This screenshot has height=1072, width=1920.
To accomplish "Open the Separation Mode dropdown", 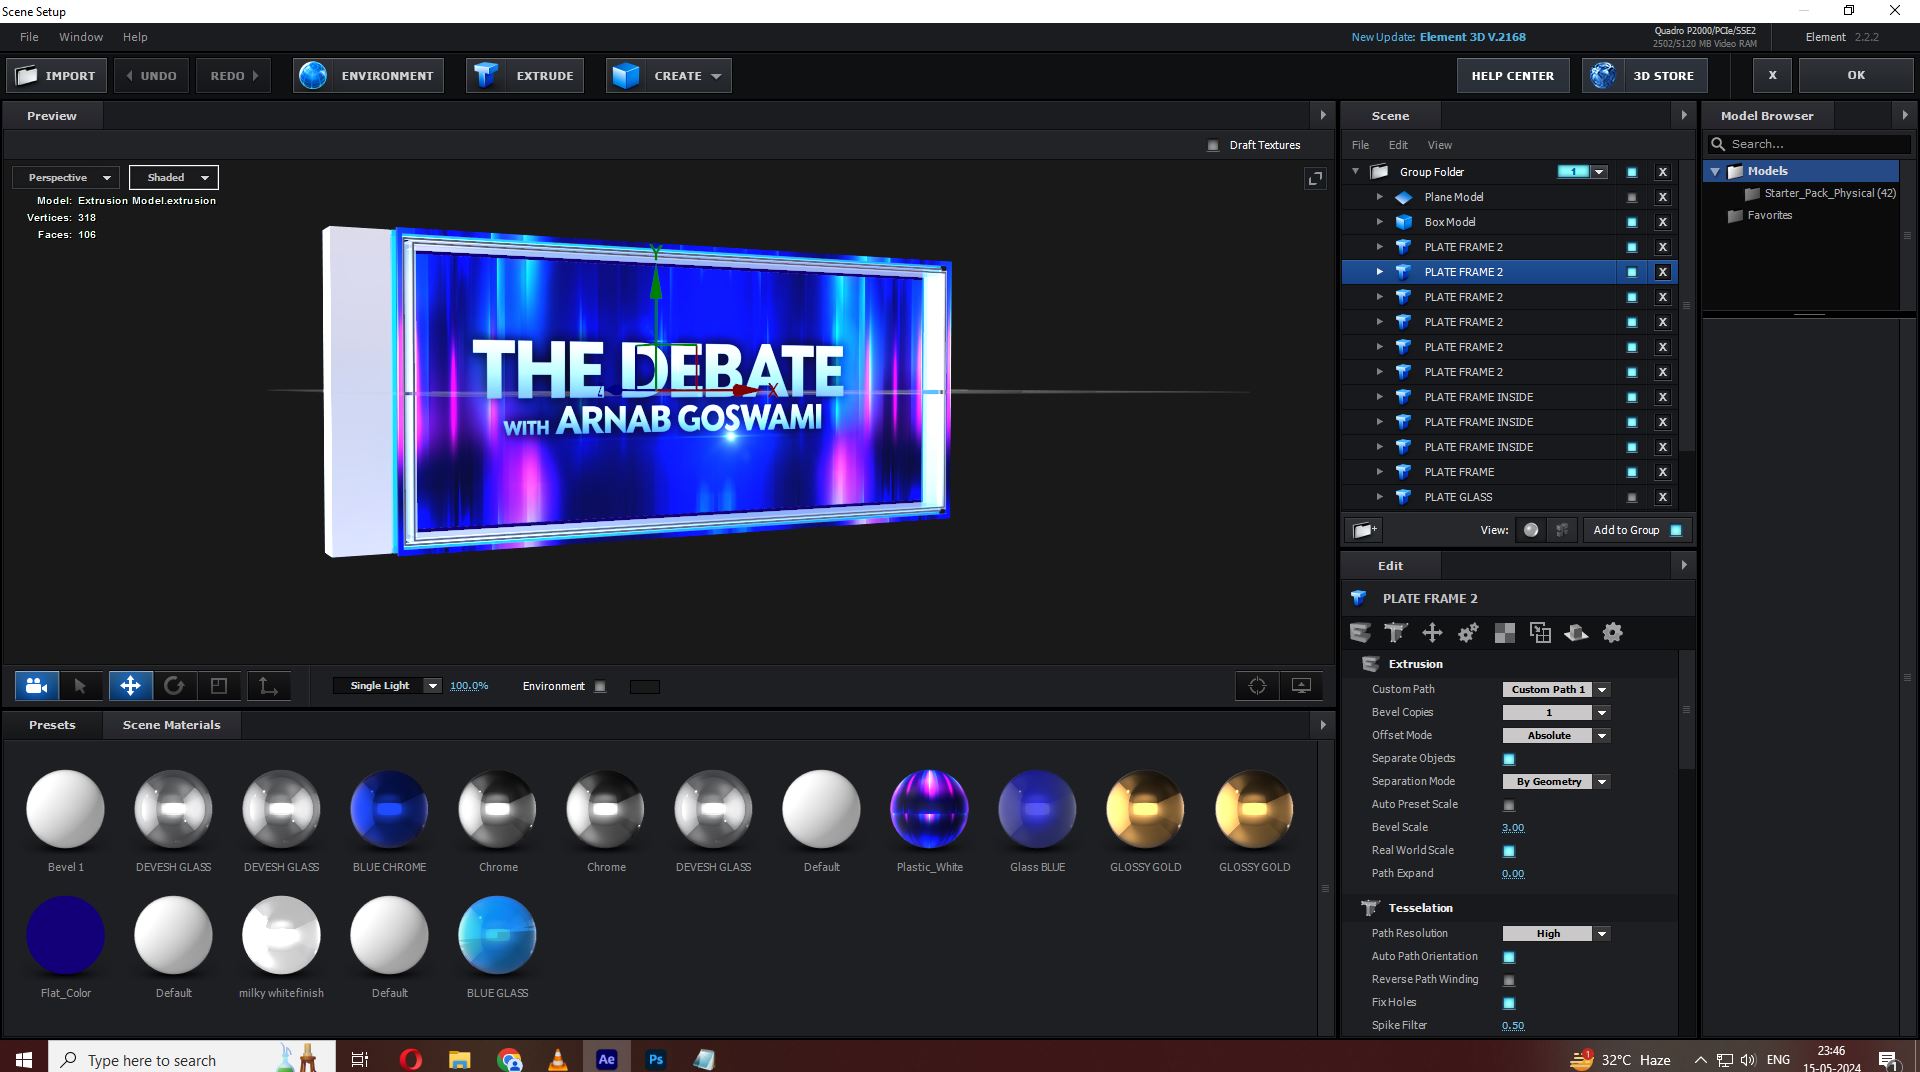I will pos(1556,782).
